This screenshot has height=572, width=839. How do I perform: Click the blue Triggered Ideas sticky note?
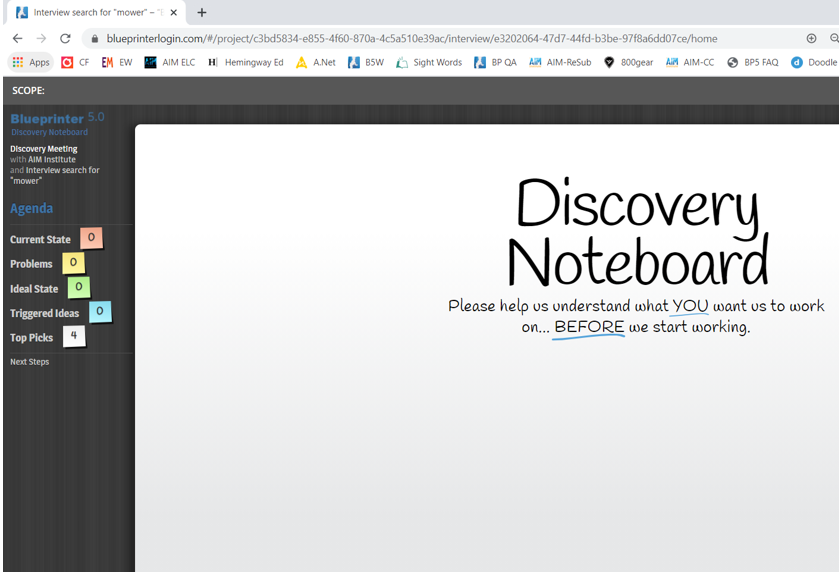point(100,311)
